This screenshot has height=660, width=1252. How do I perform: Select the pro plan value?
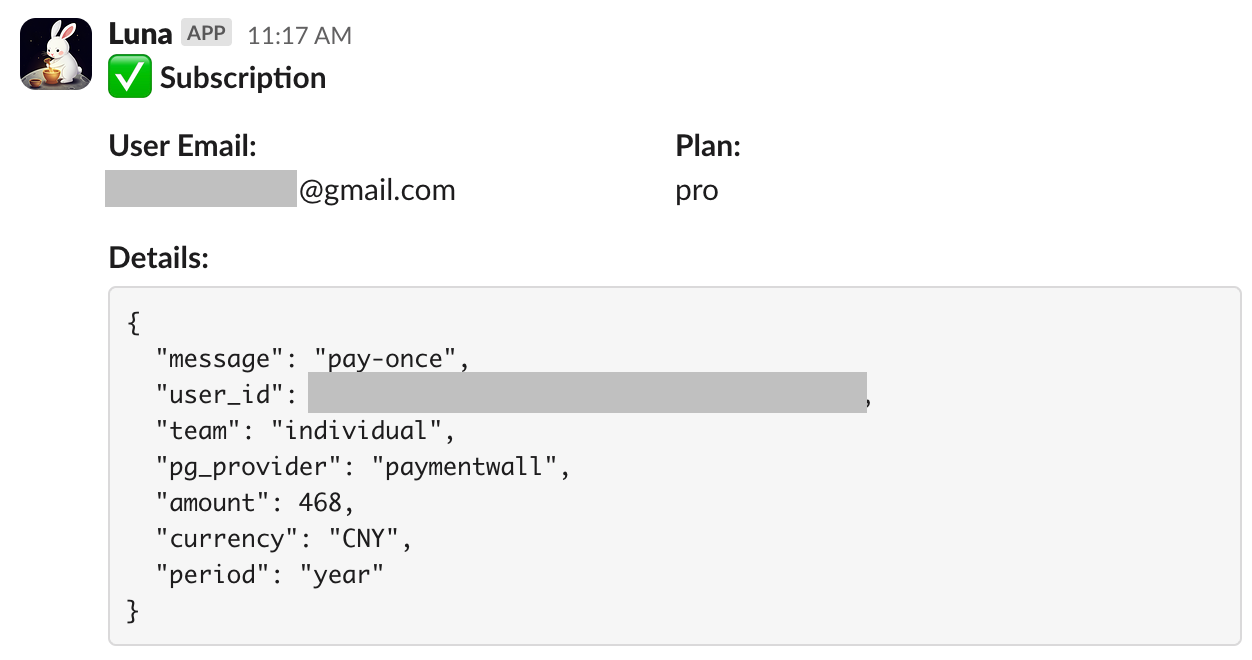click(x=697, y=191)
